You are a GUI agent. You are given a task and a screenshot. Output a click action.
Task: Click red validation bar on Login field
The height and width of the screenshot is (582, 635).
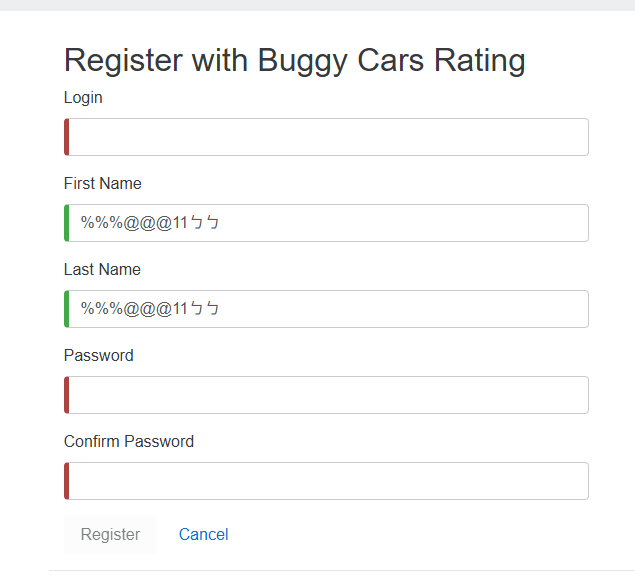coord(67,137)
